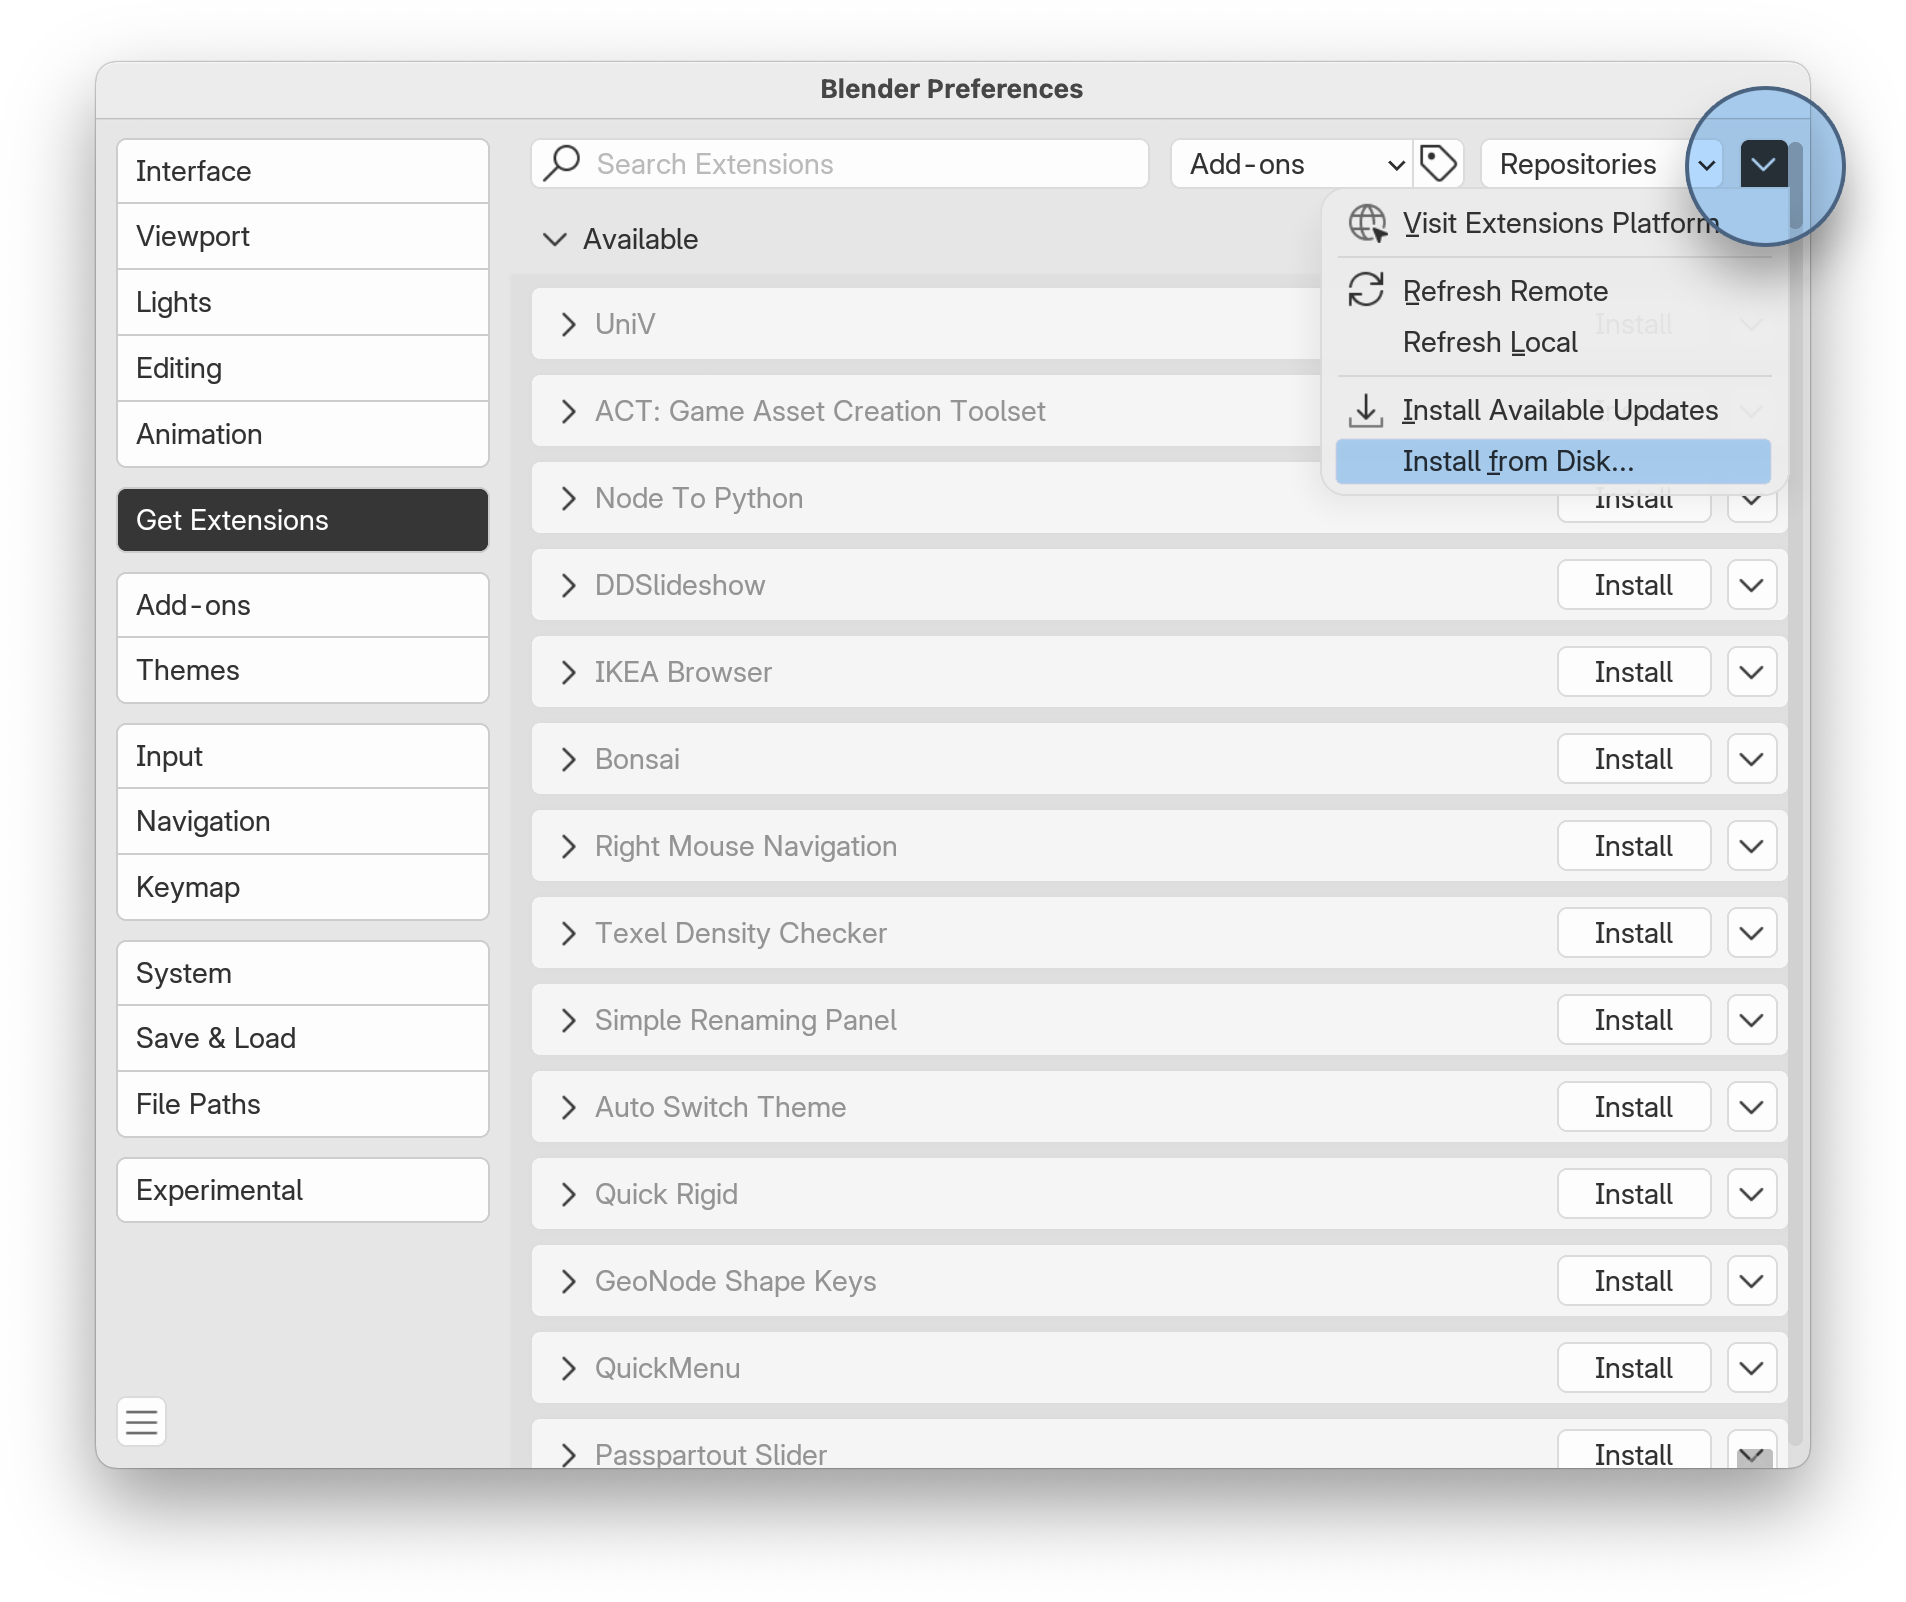Expand Right Mouse Navigation details
Viewport: 1906px width, 1602px height.
569,846
